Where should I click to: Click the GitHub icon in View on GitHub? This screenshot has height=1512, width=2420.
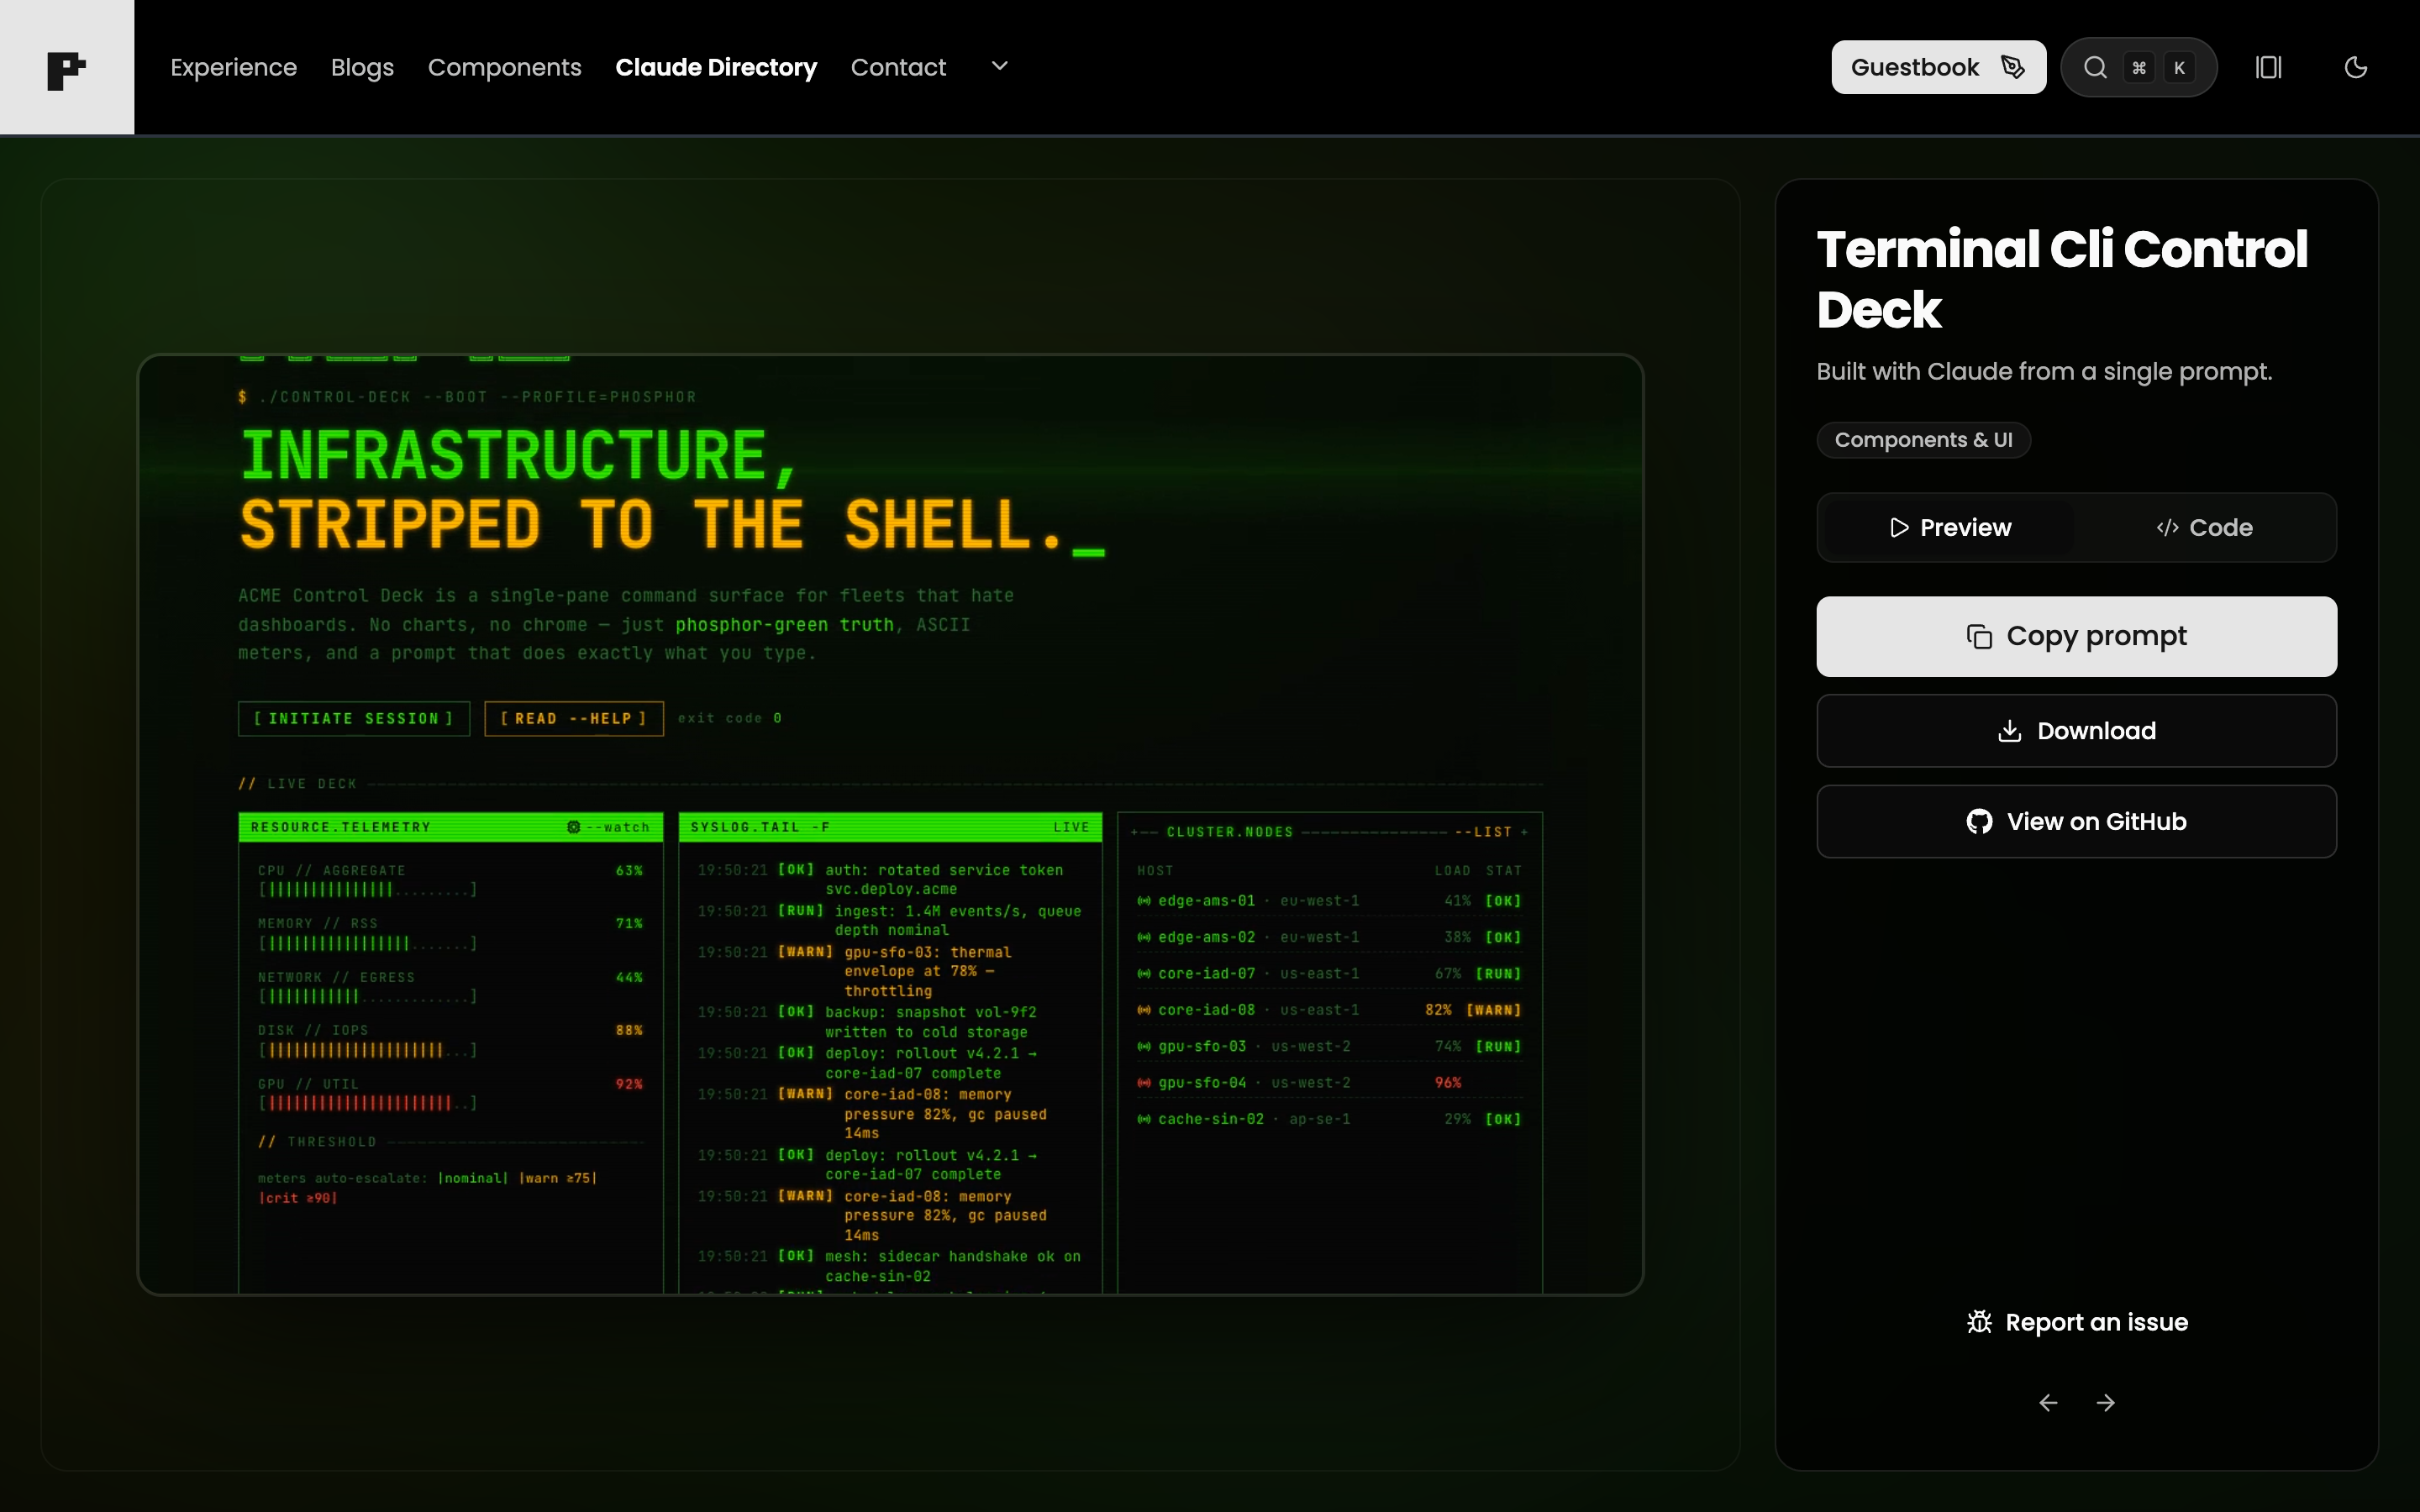tap(1979, 821)
